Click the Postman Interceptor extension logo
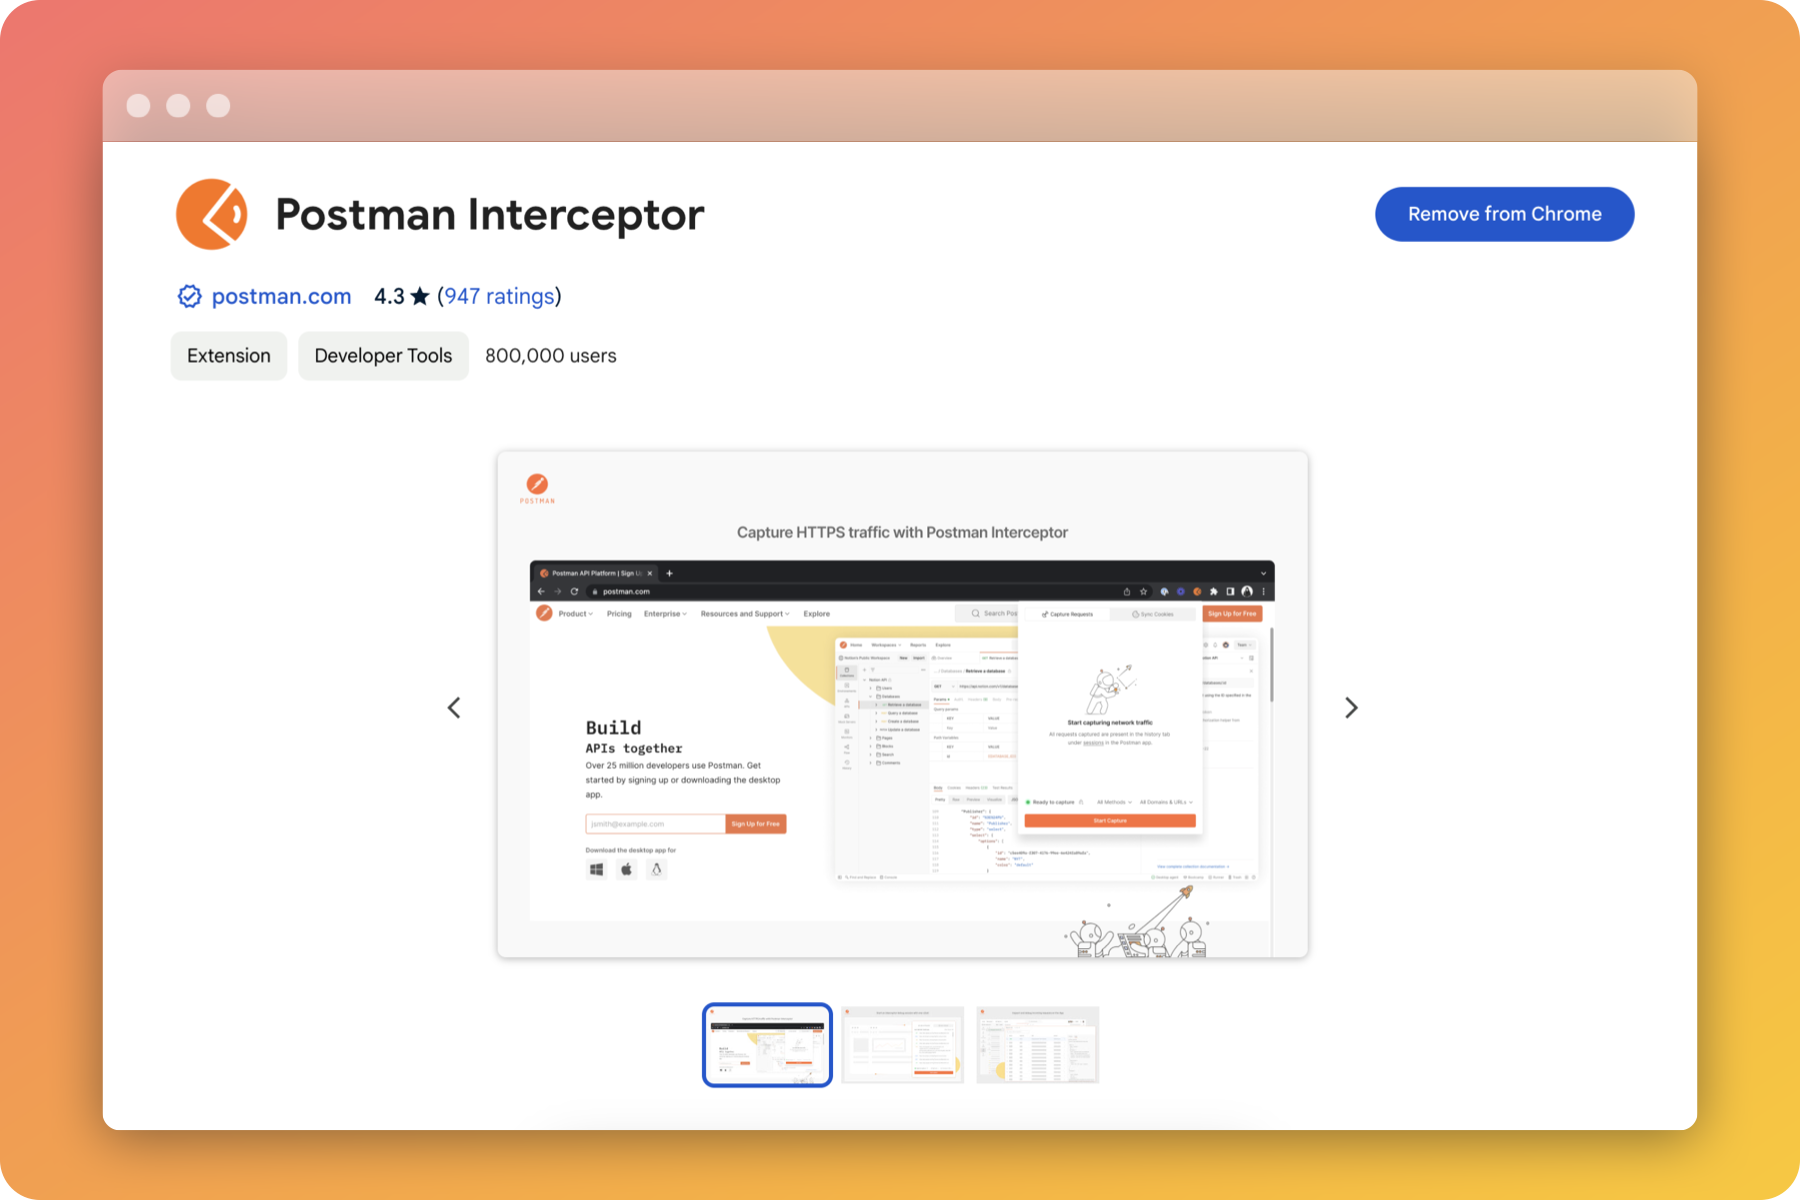This screenshot has width=1800, height=1200. [x=211, y=213]
